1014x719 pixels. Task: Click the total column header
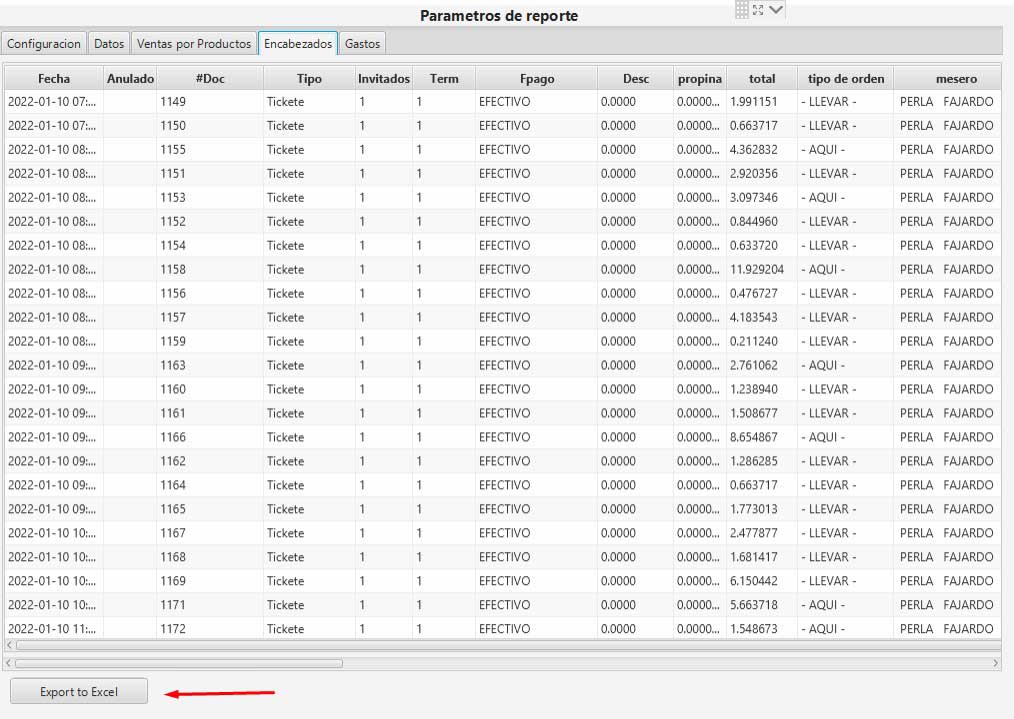coord(762,79)
